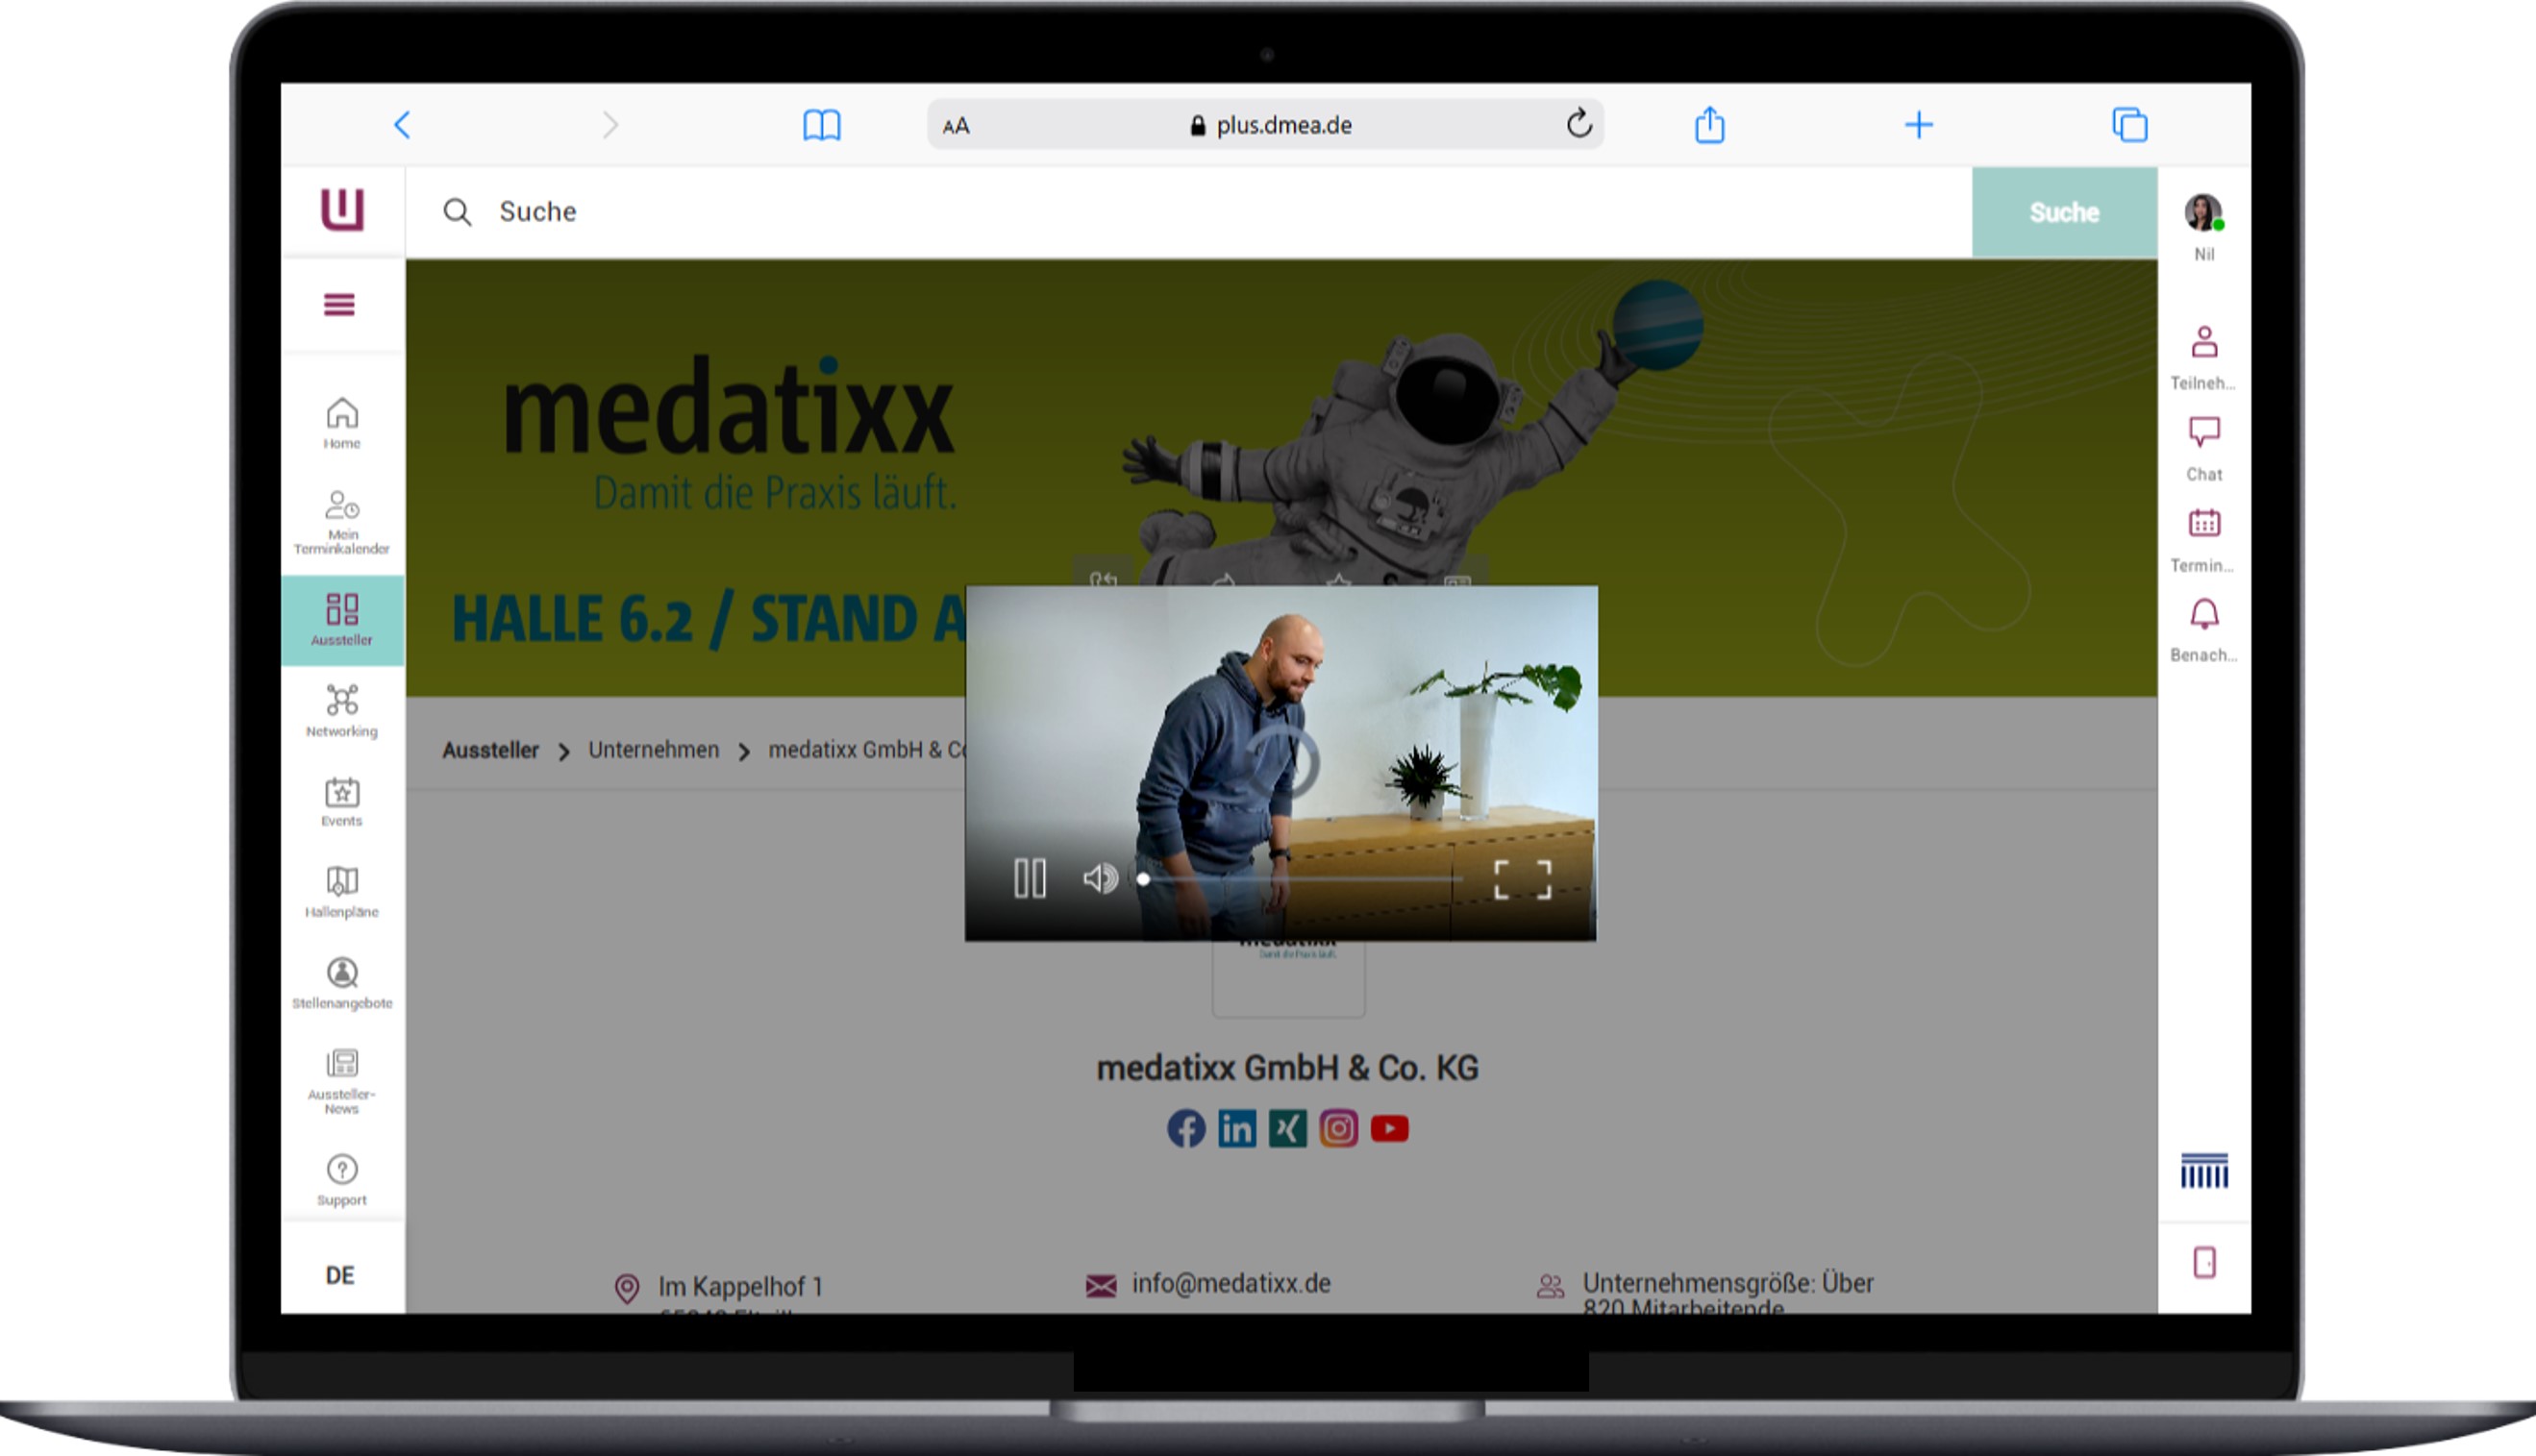This screenshot has height=1456, width=2536.
Task: Tap the AA reader text-size control
Action: click(956, 126)
